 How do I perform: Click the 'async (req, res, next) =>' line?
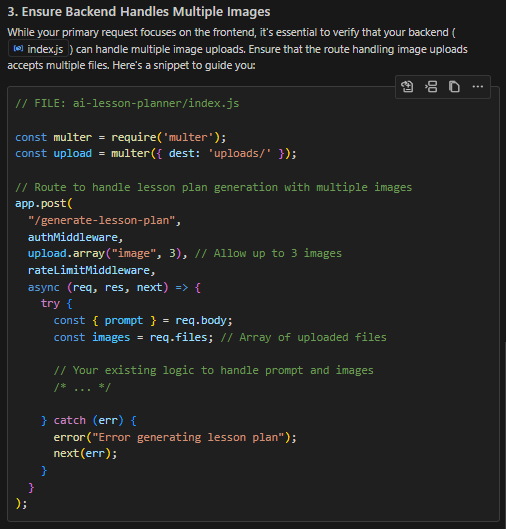pyautogui.click(x=114, y=287)
